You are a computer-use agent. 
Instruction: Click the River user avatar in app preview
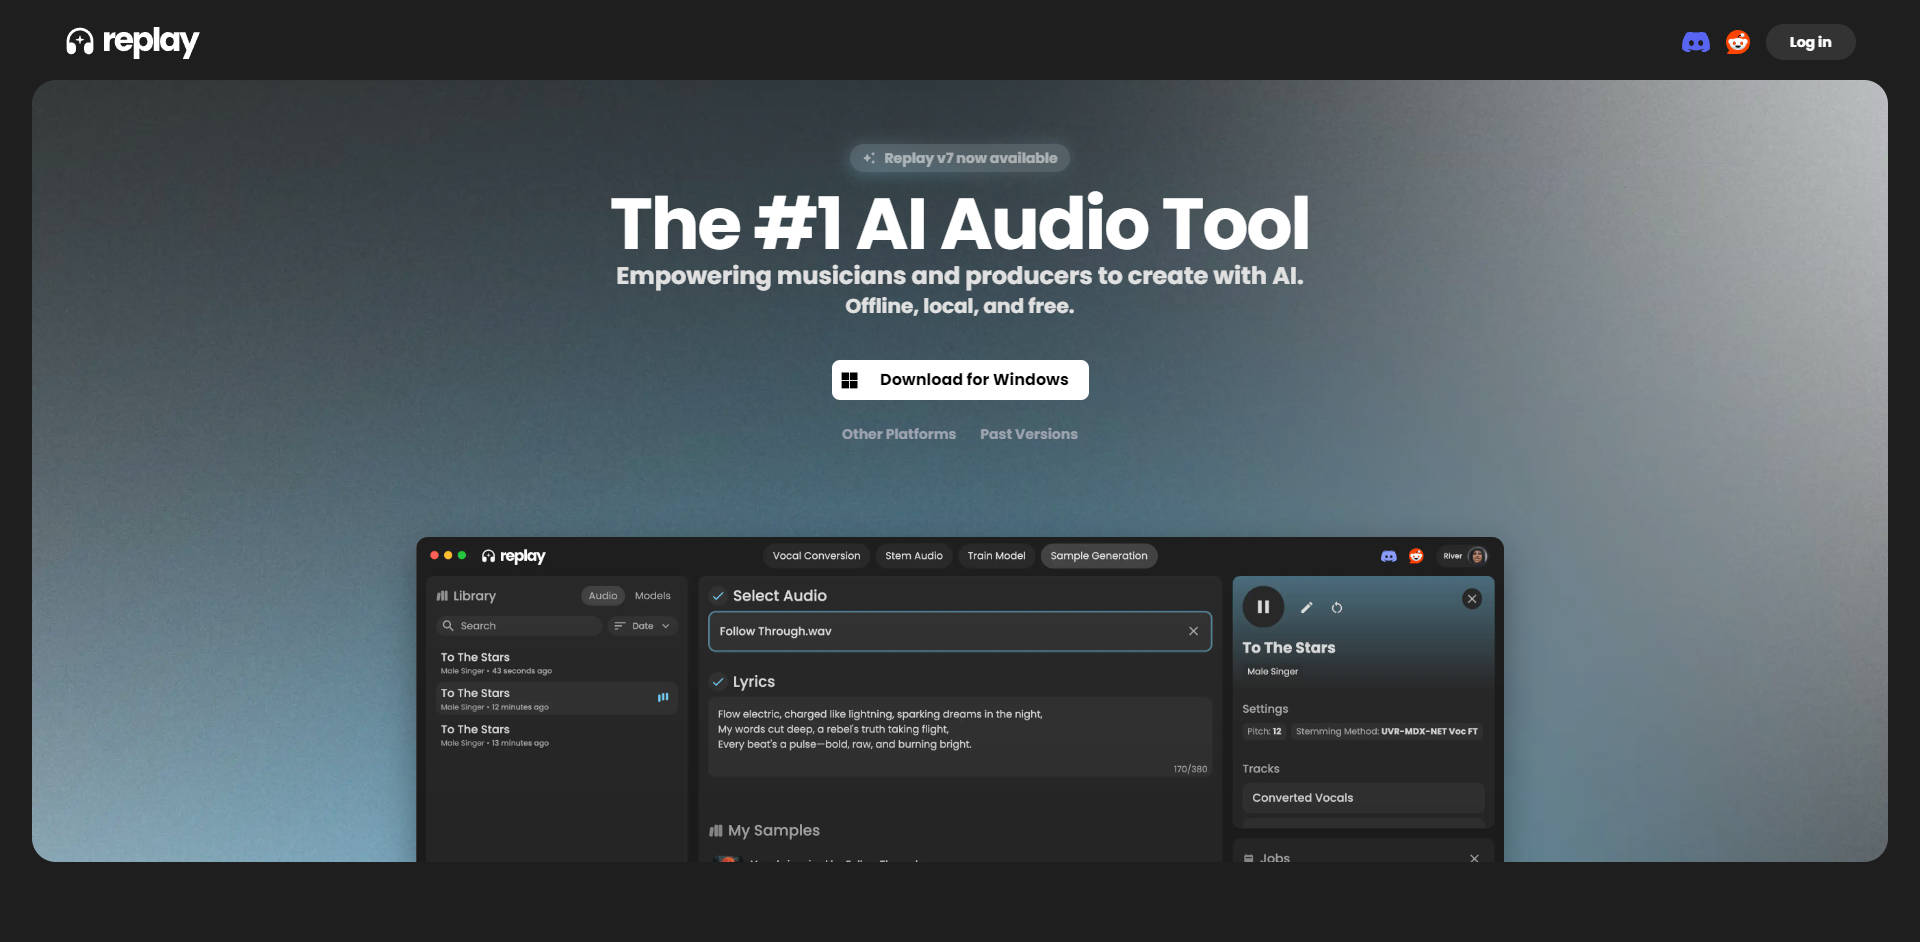(1477, 556)
